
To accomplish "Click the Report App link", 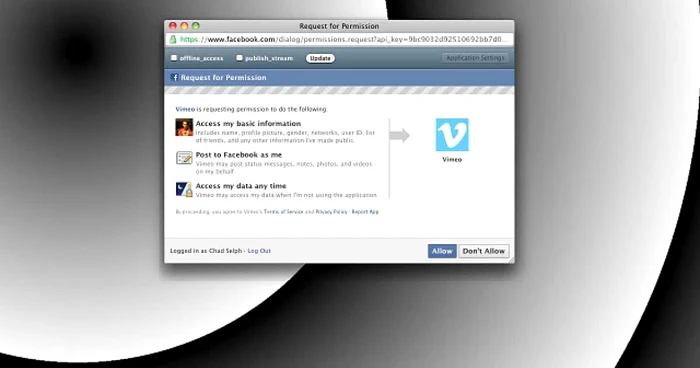I will click(365, 212).
